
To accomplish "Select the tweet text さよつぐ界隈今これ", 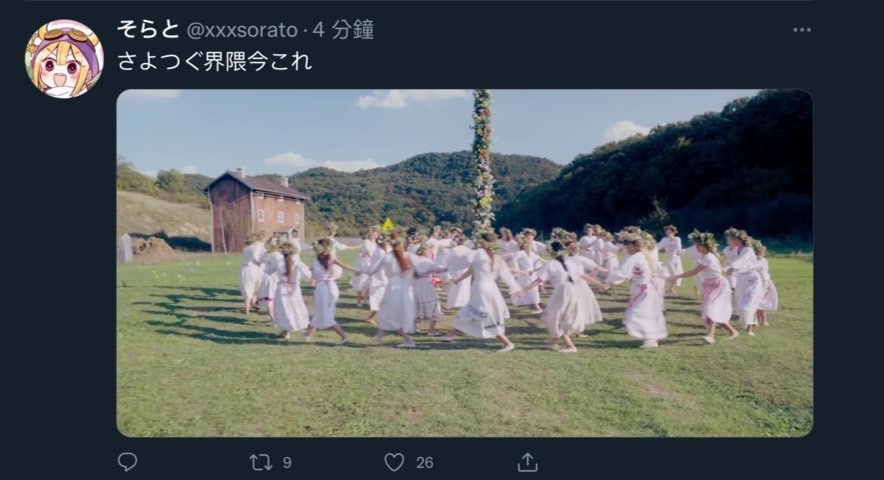I will tap(215, 61).
